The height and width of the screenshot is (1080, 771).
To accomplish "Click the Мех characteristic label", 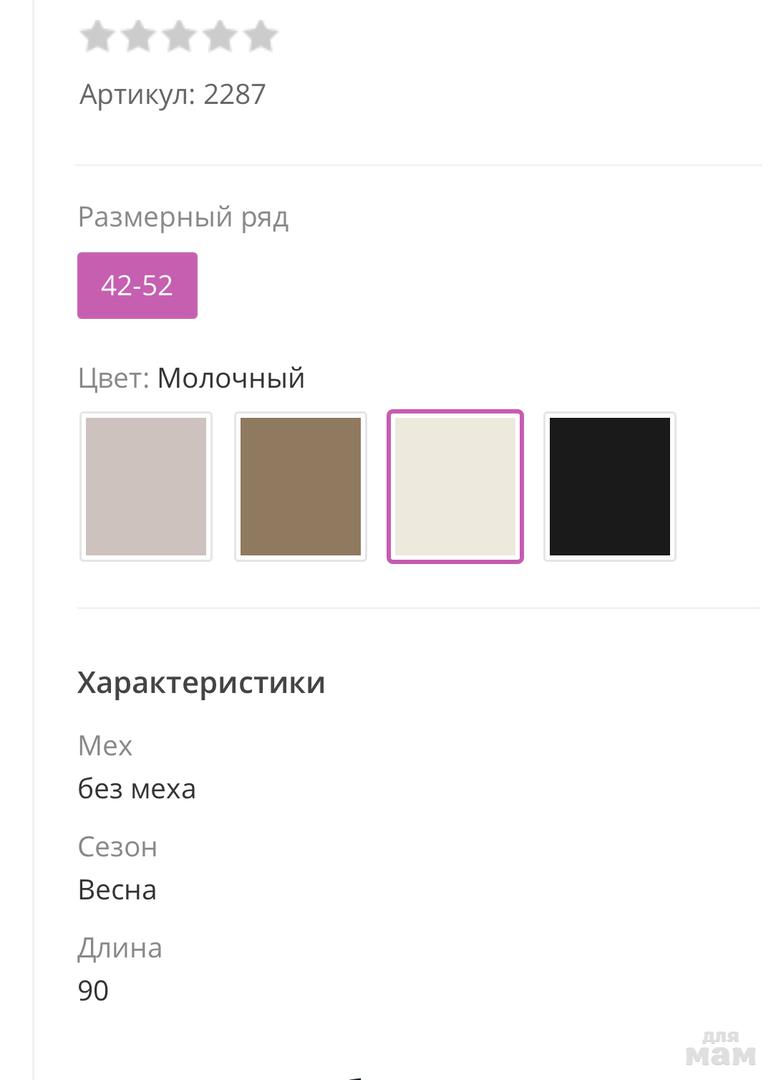I will [x=105, y=746].
